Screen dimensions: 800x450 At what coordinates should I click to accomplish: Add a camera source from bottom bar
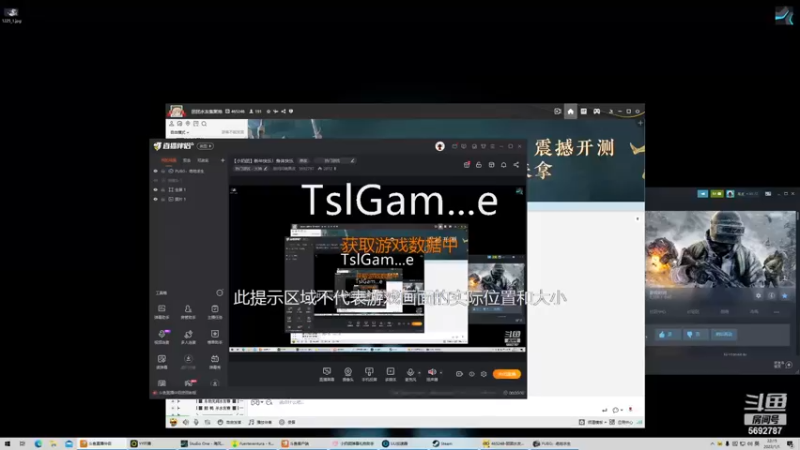pyautogui.click(x=348, y=374)
